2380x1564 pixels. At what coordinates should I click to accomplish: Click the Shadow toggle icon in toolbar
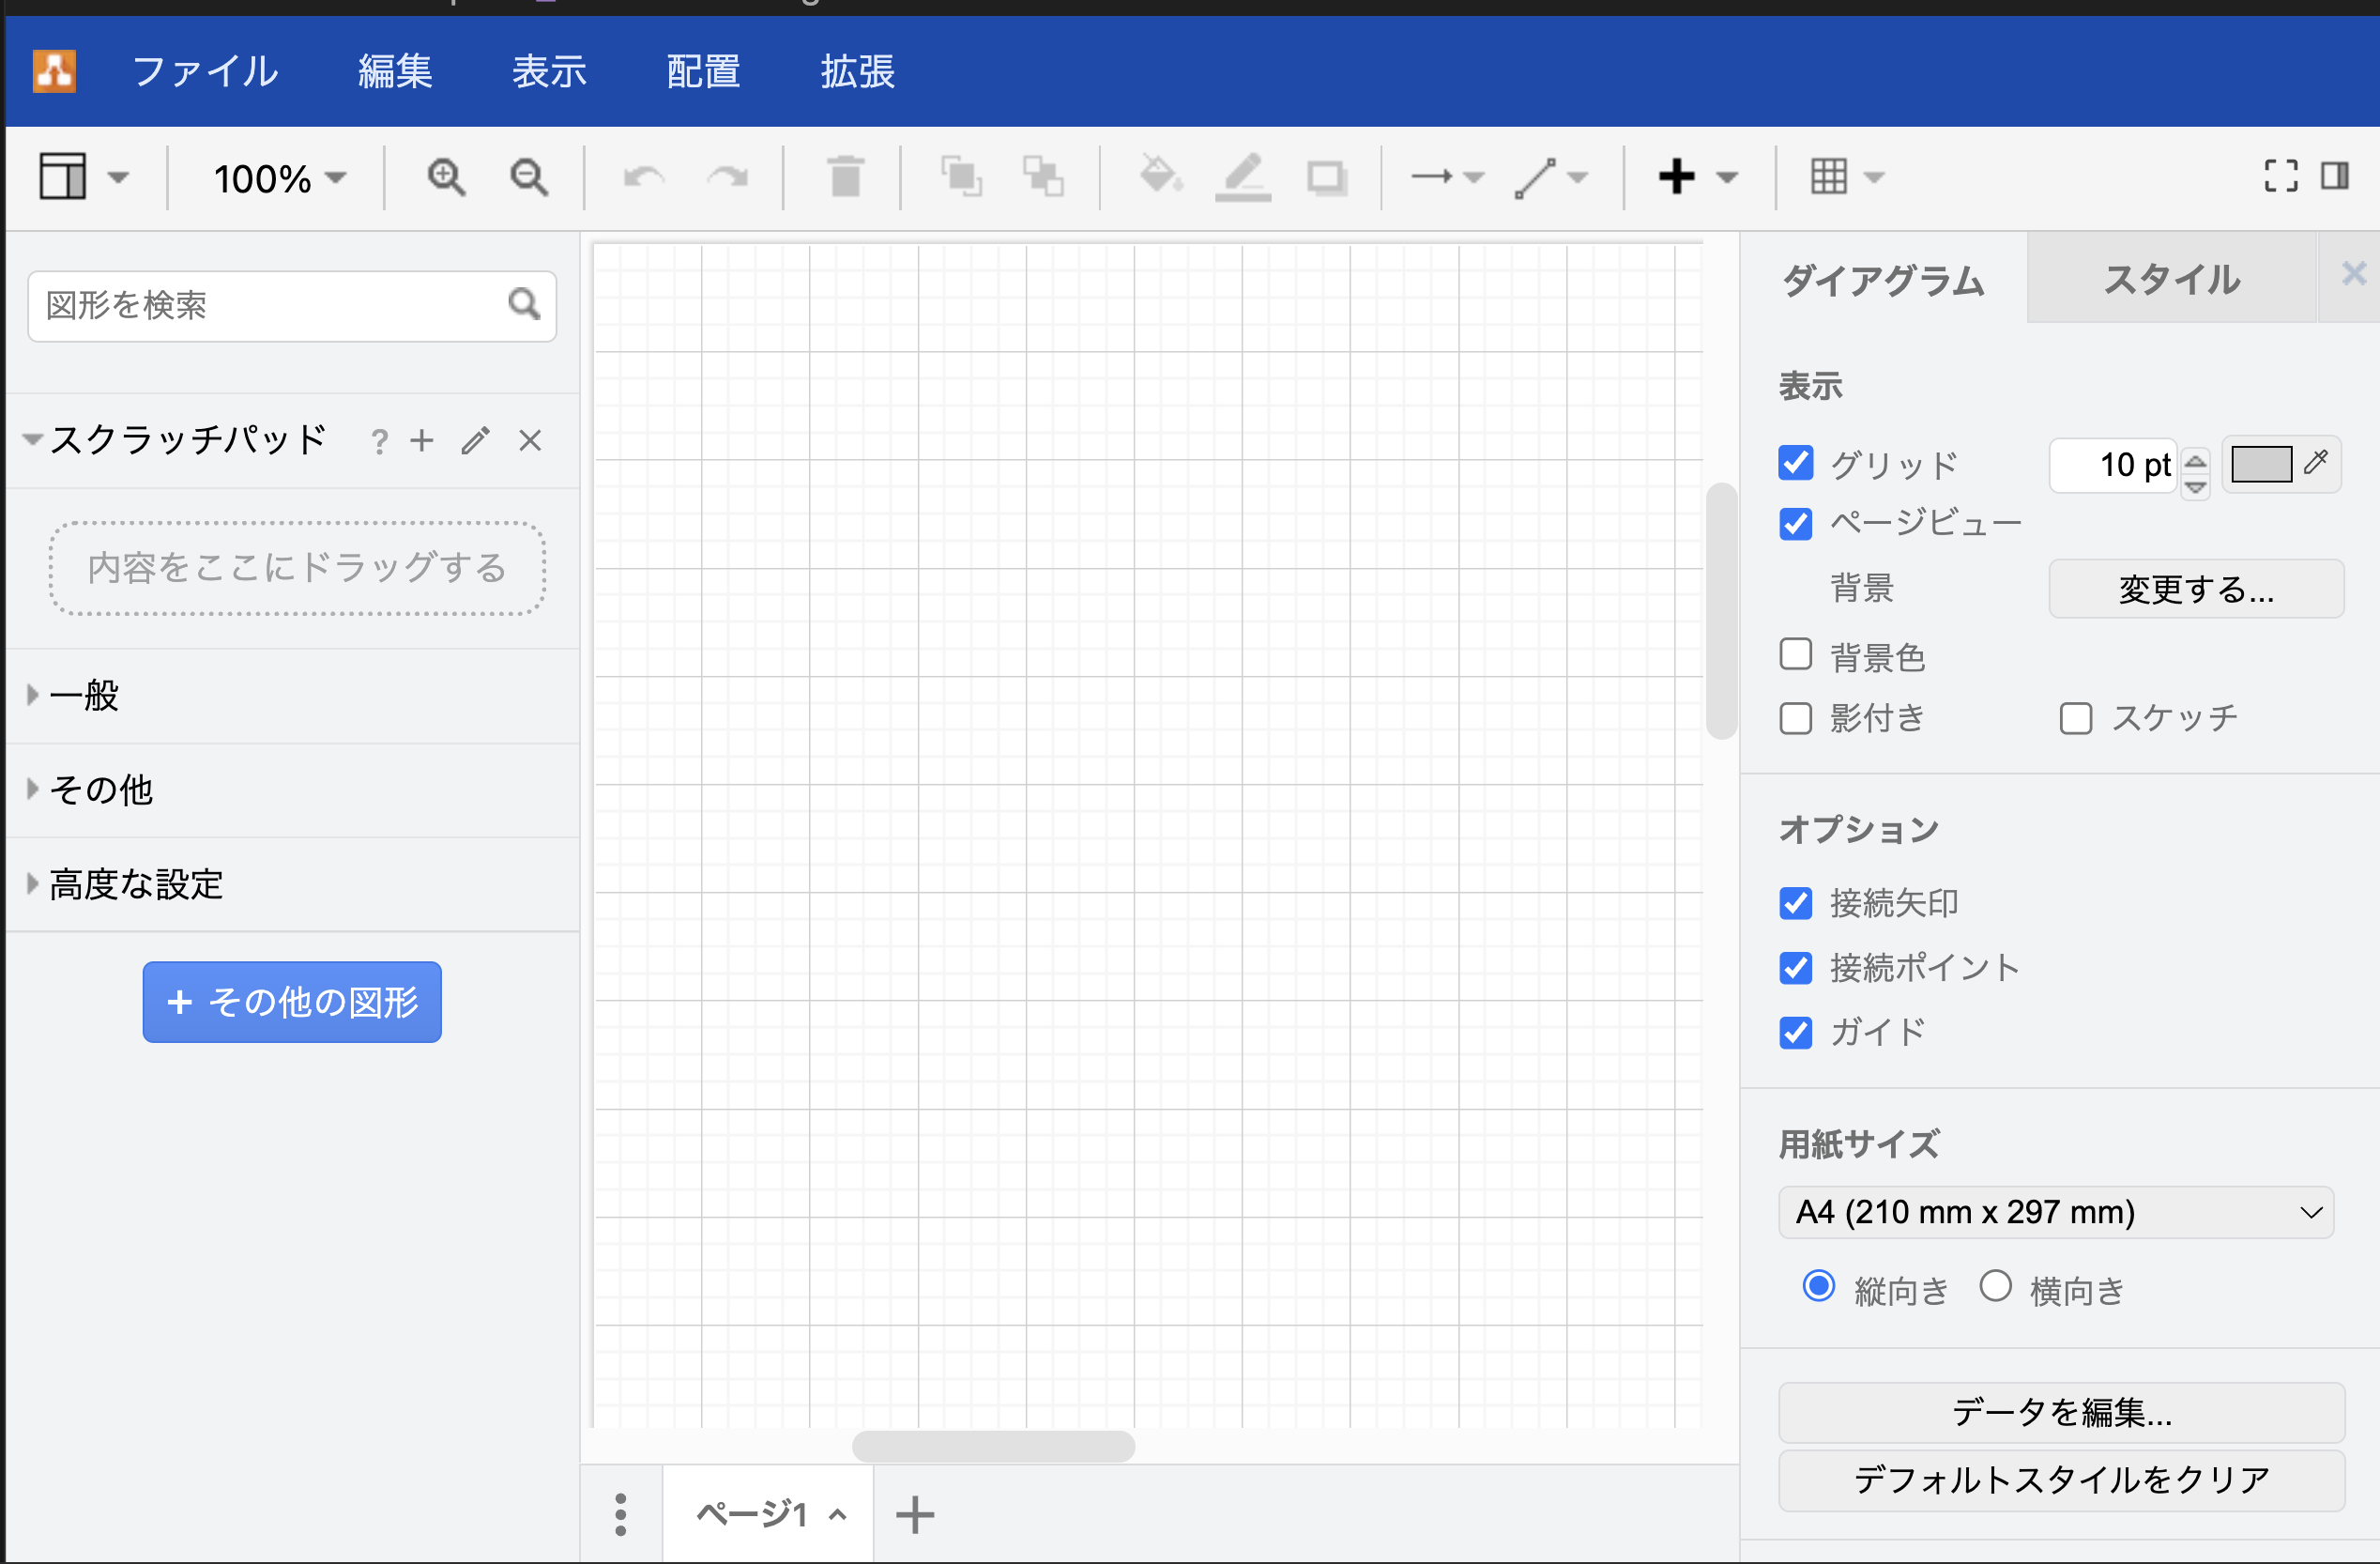(x=1327, y=177)
